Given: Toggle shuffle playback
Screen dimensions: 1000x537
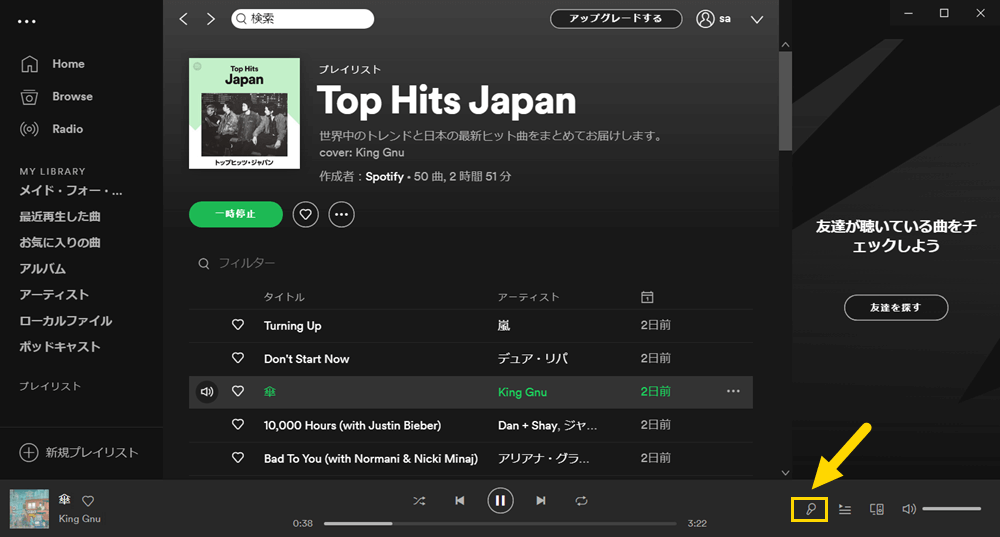Looking at the screenshot, I should (419, 501).
